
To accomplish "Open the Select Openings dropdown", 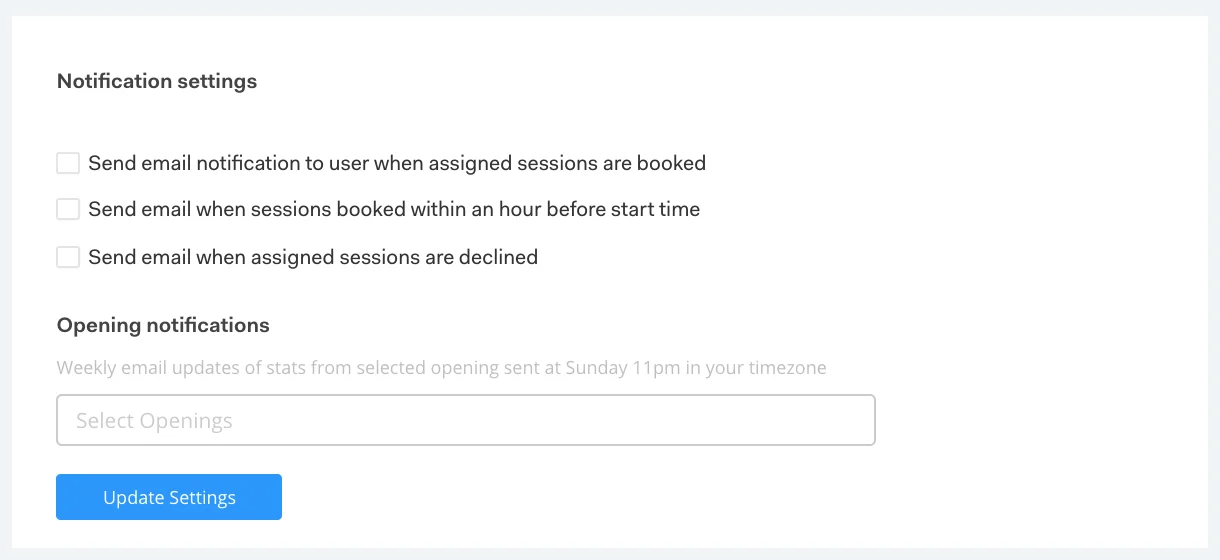I will pos(466,420).
